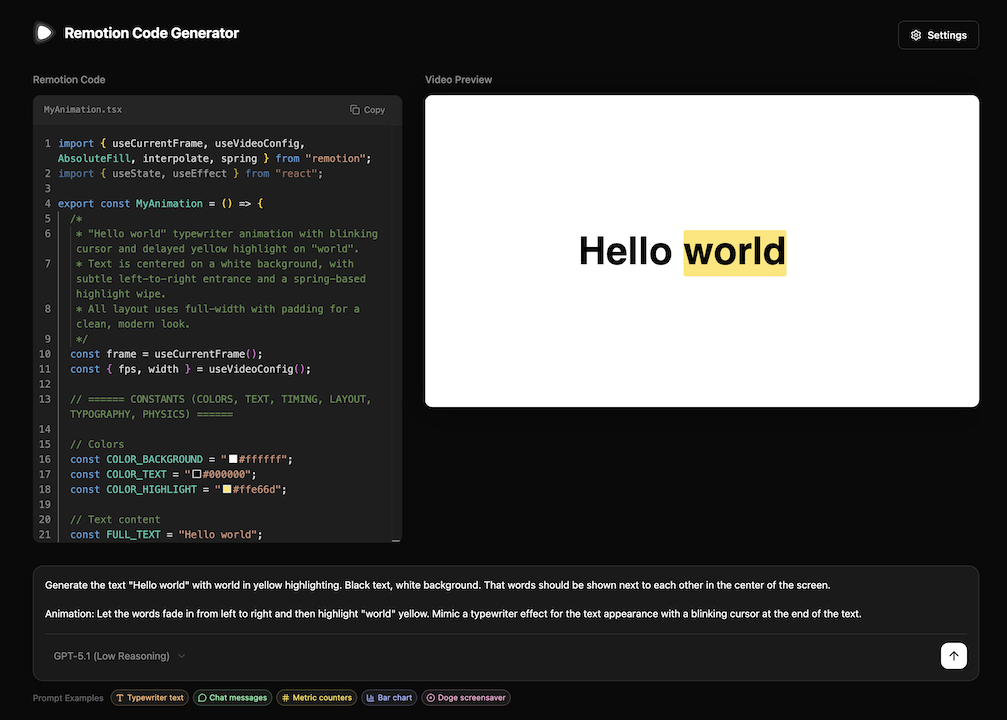Click the export const MyAnimation code line
The width and height of the screenshot is (1007, 720).
(x=160, y=203)
